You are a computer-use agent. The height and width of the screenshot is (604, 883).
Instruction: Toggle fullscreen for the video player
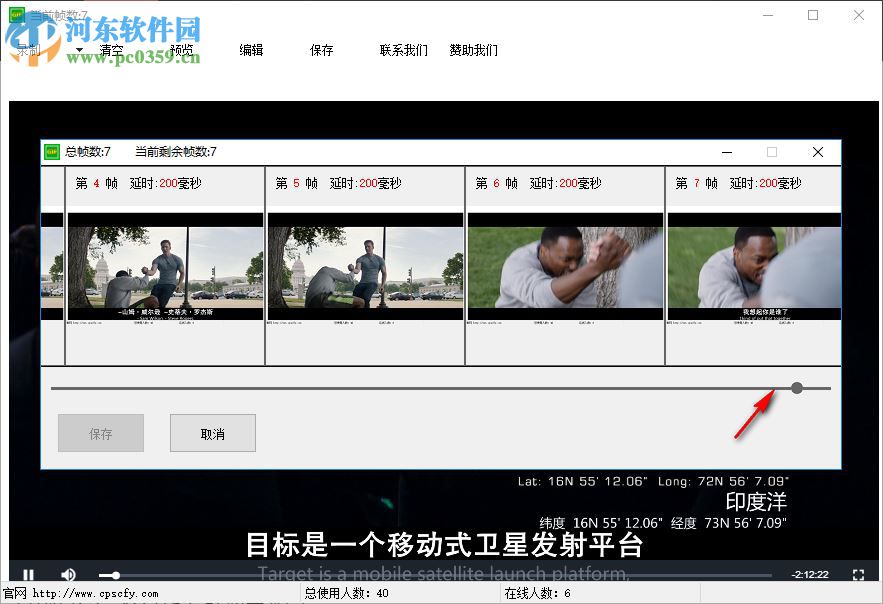point(858,574)
